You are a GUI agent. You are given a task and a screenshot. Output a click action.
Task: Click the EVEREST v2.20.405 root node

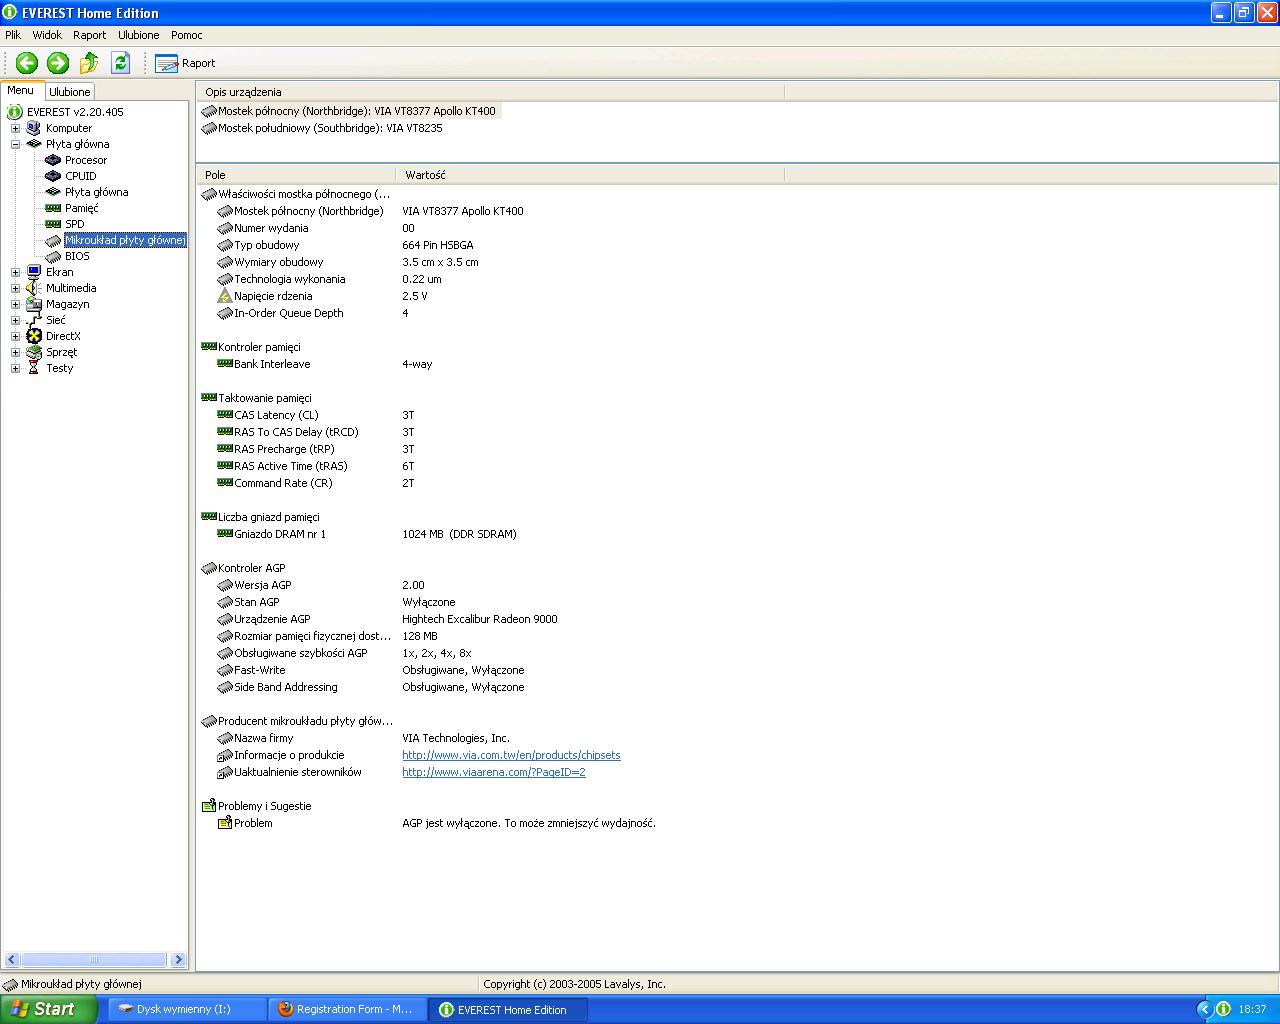[75, 112]
